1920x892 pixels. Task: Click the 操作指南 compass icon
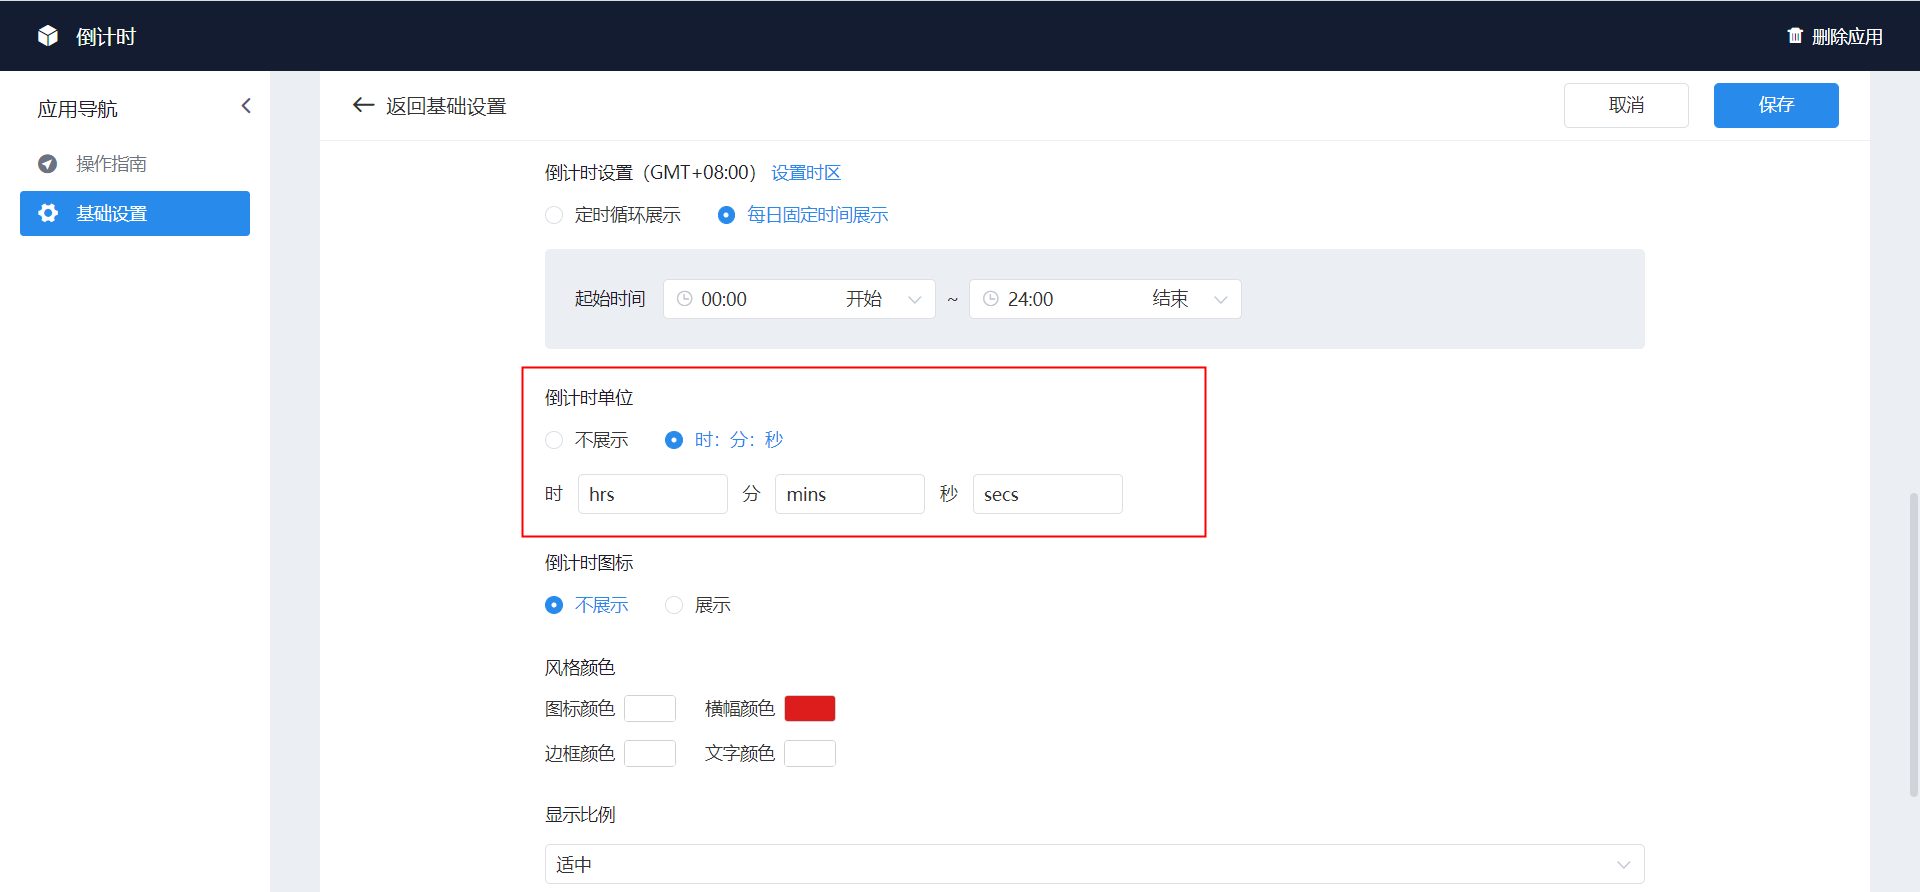point(47,163)
